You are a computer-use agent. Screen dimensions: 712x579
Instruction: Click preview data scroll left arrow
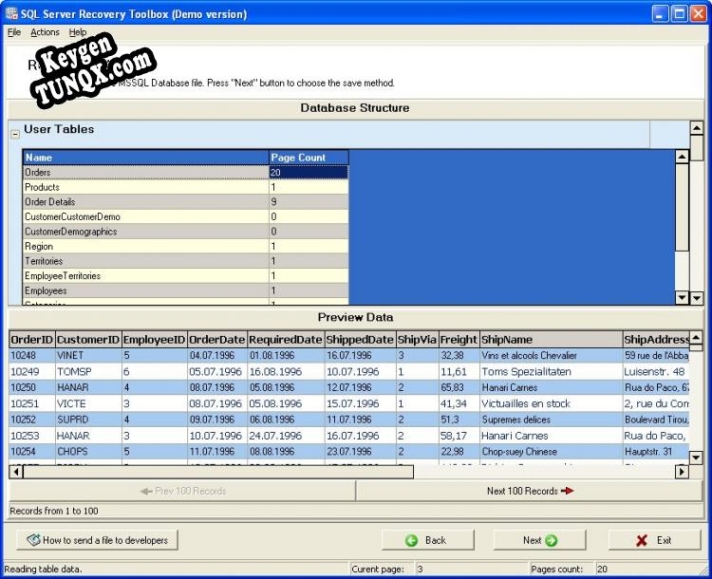point(16,472)
